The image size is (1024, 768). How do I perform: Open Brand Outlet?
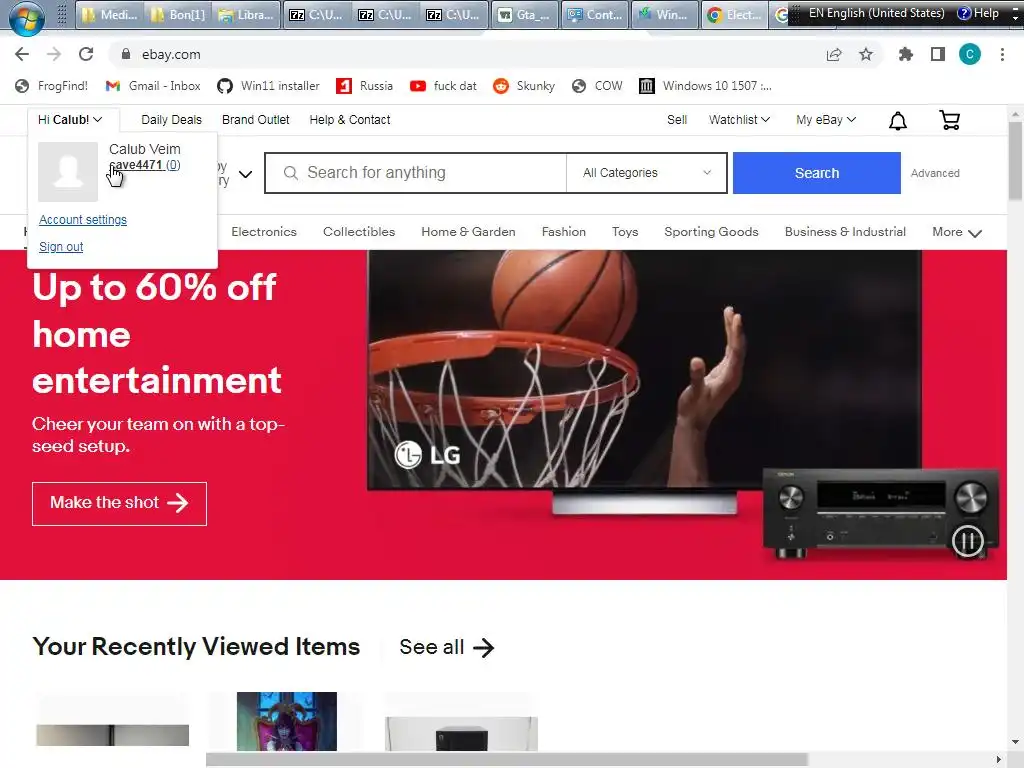tap(255, 120)
